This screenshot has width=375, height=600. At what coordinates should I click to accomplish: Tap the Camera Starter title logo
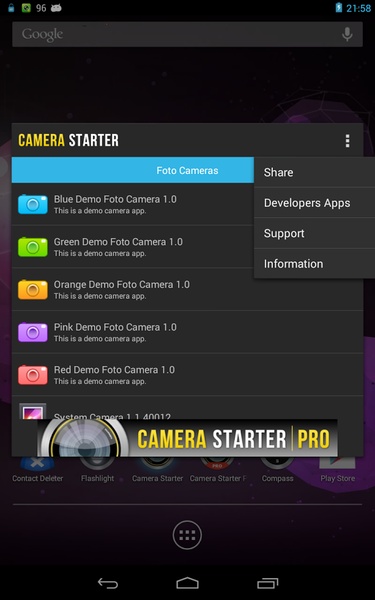[68, 140]
